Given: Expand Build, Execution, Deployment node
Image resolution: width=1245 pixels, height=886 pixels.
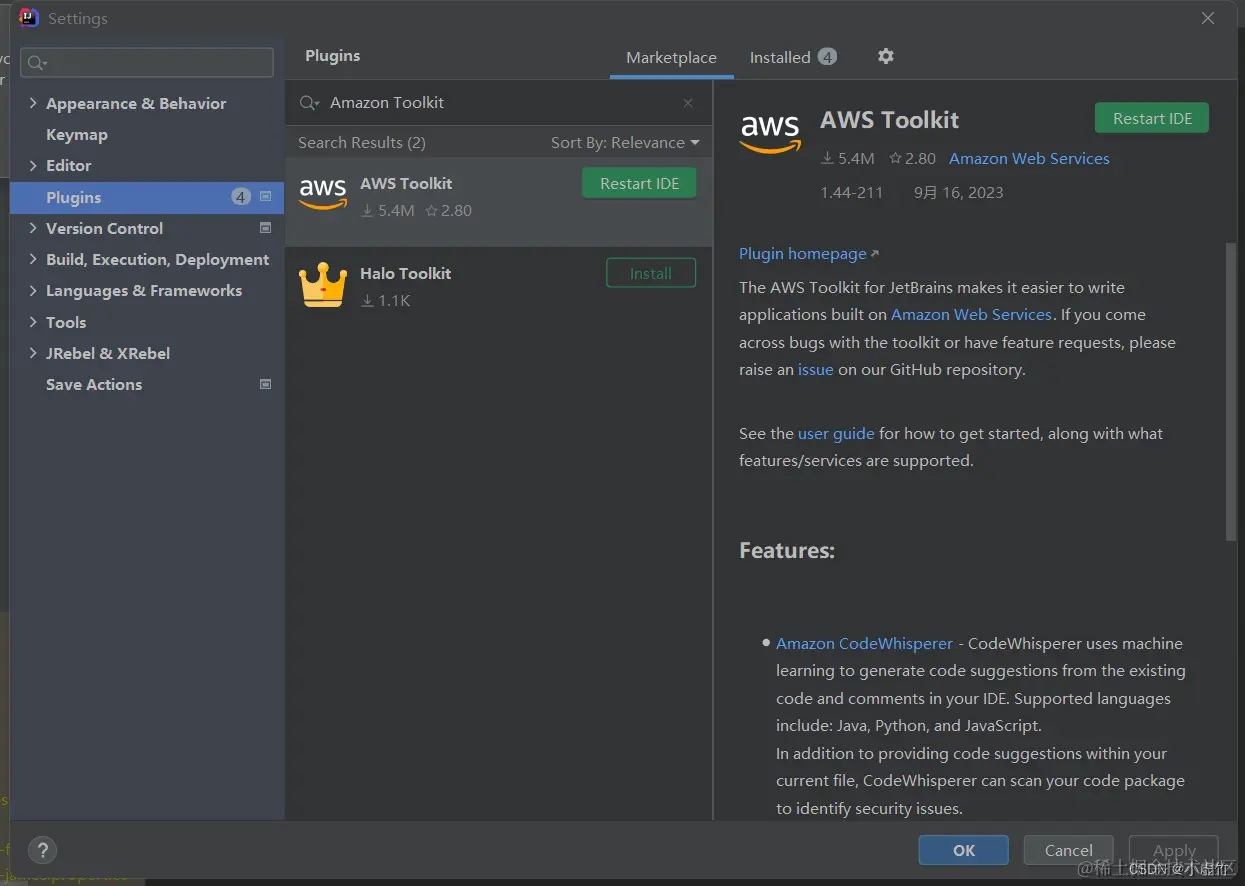Looking at the screenshot, I should click(x=33, y=259).
